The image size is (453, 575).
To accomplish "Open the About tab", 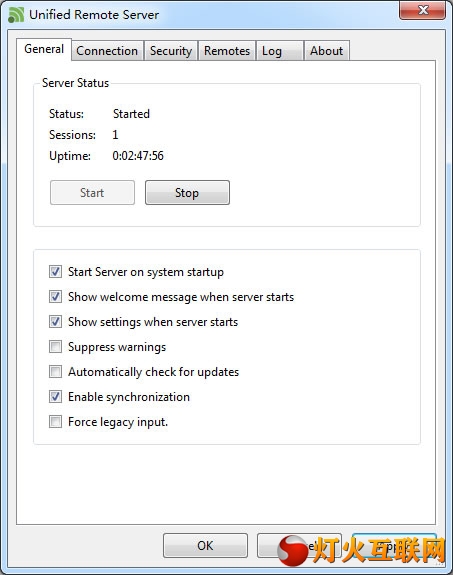I will [326, 51].
